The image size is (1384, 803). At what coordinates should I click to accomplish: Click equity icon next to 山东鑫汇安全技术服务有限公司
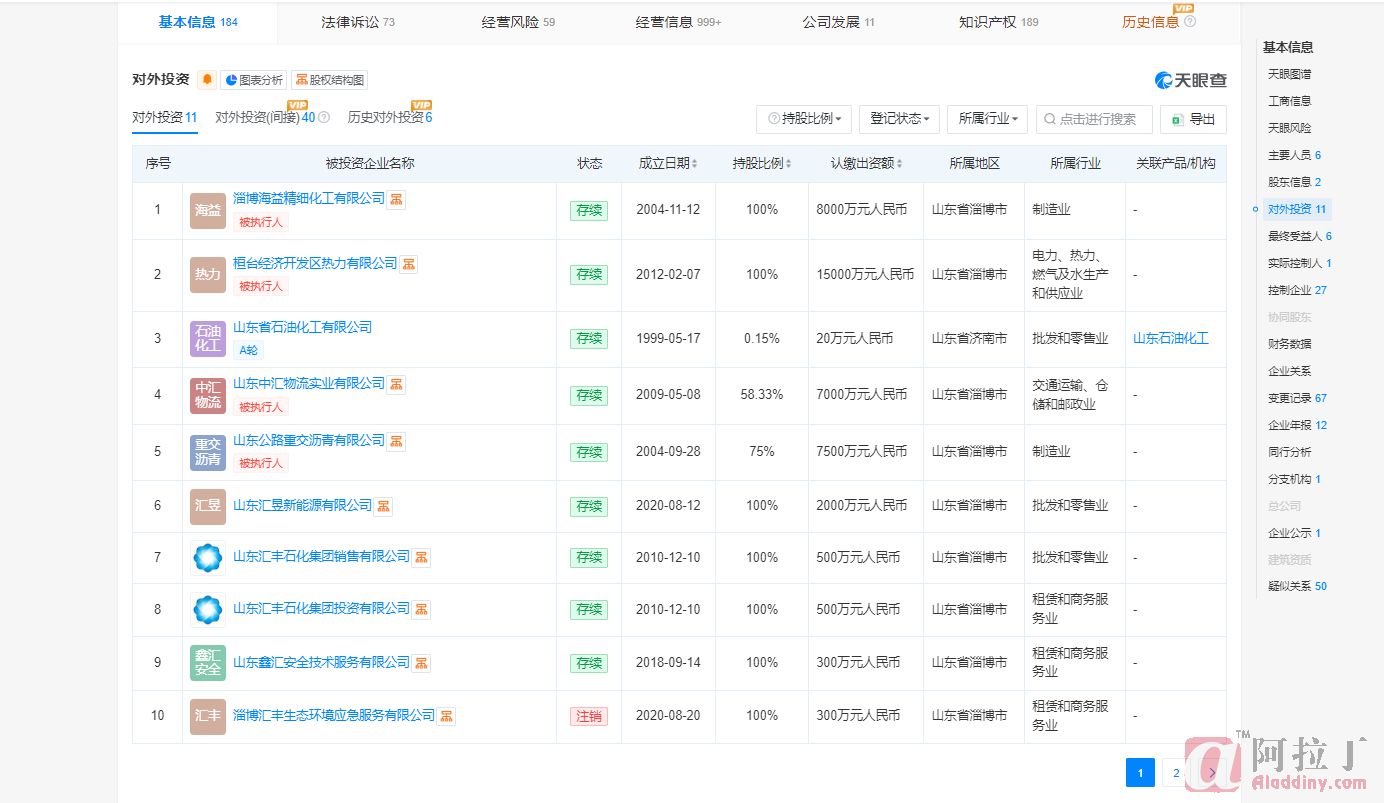coord(422,663)
